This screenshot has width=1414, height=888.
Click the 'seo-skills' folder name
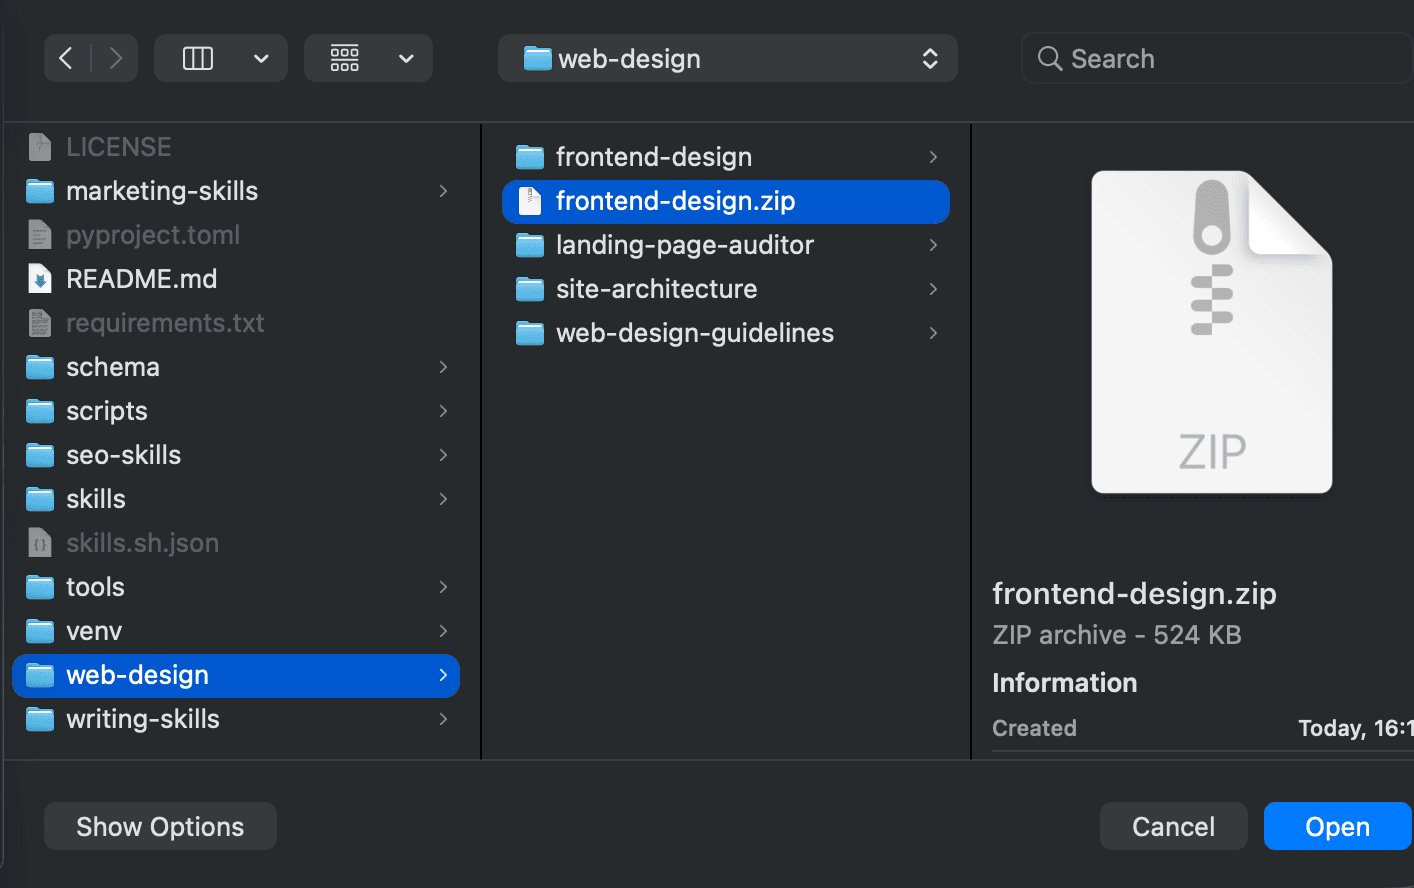tap(124, 455)
